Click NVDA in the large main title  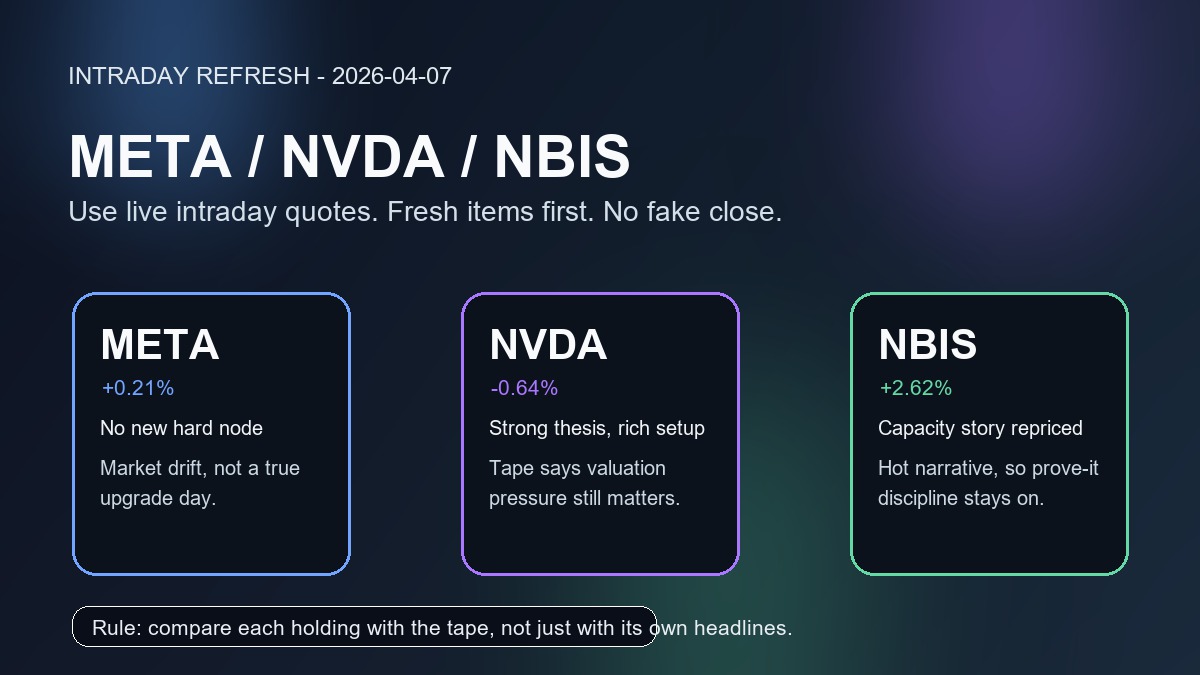pyautogui.click(x=362, y=157)
